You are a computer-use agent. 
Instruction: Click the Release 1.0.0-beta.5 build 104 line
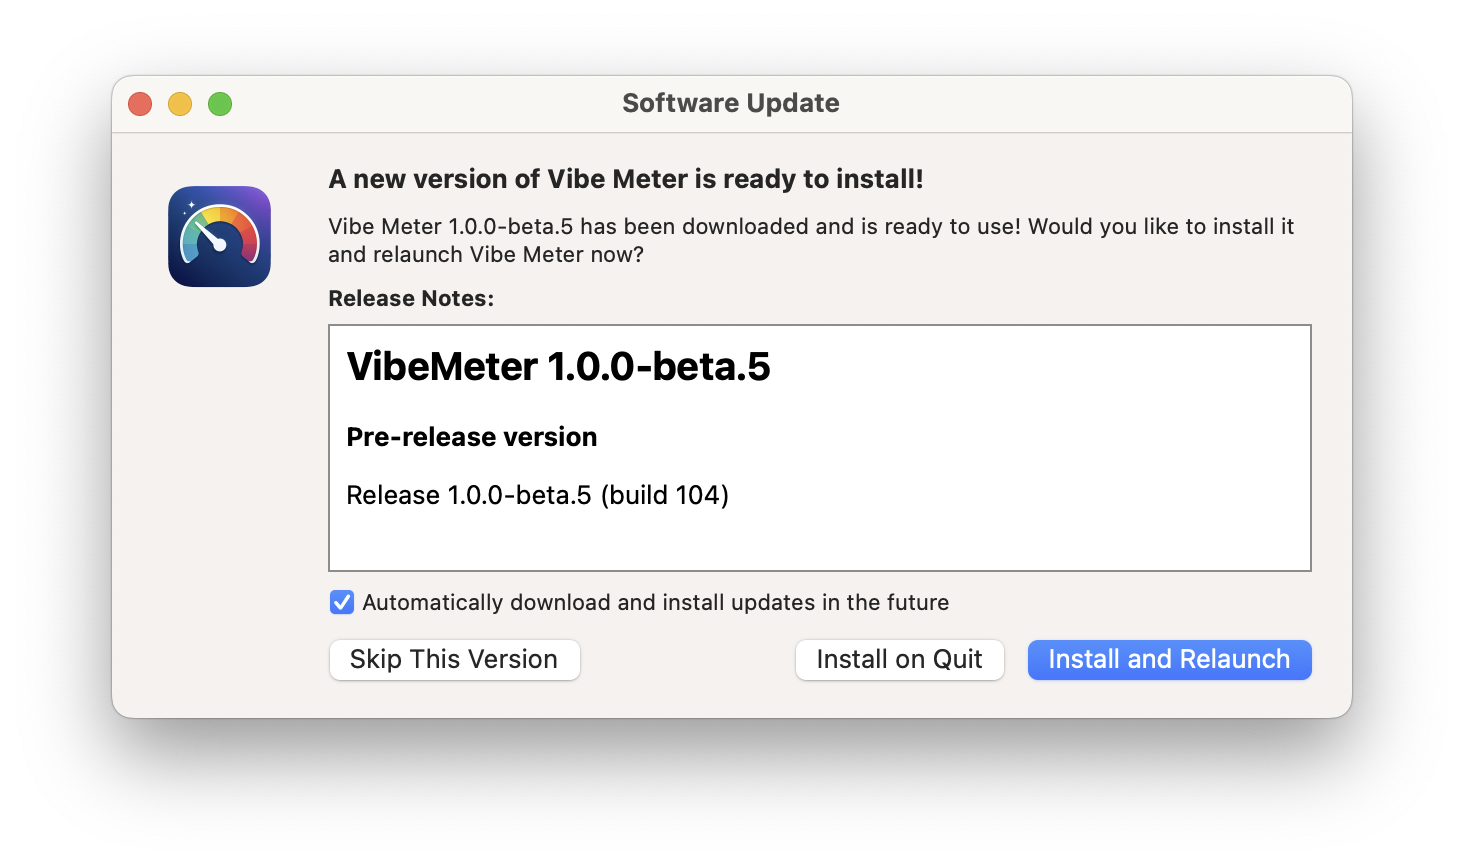(x=537, y=495)
